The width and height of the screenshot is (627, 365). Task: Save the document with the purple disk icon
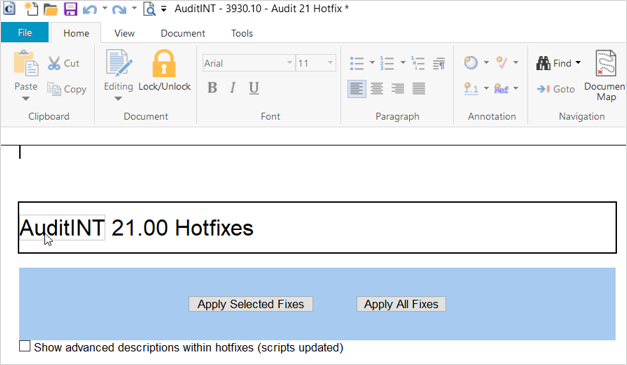[71, 8]
